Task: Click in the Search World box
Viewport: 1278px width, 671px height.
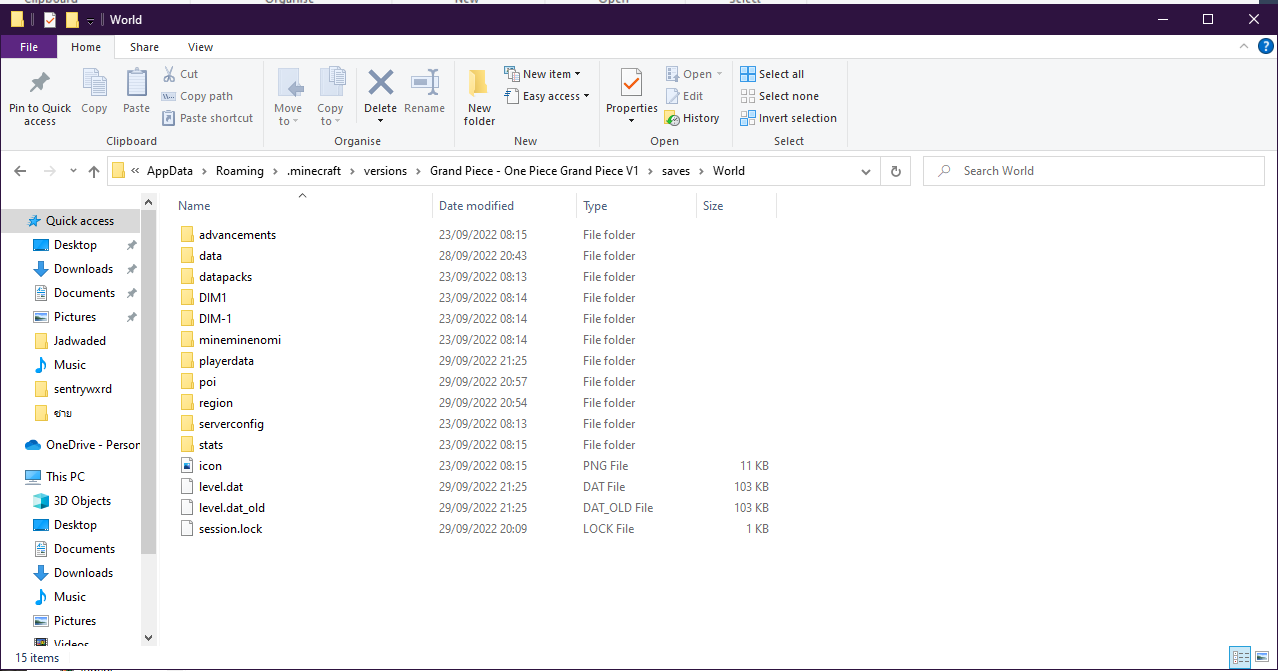Action: 1095,171
